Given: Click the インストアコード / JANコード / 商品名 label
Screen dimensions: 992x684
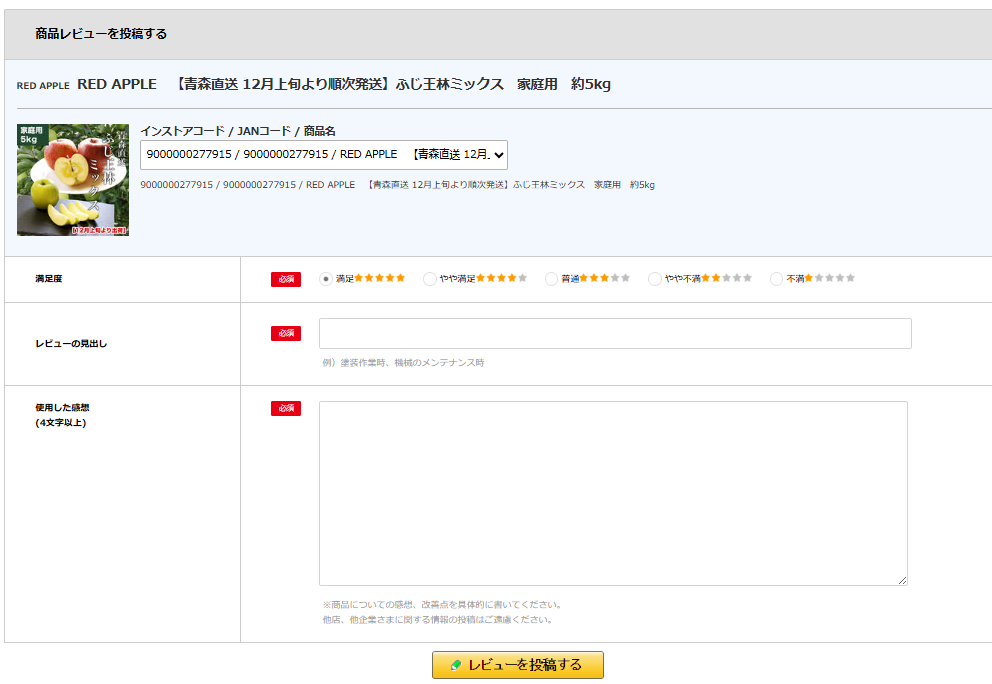Looking at the screenshot, I should pyautogui.click(x=238, y=131).
